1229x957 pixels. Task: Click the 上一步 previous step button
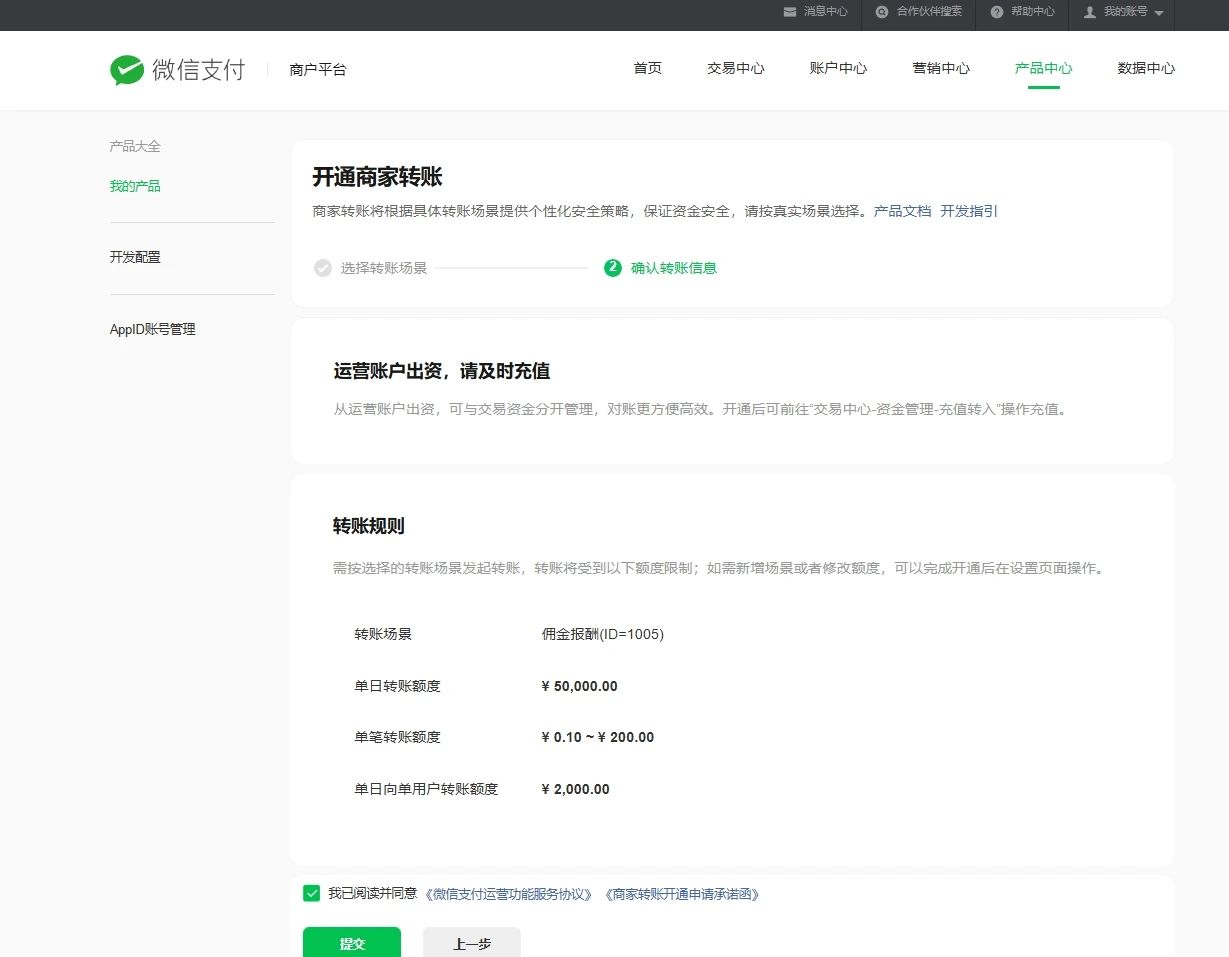(x=472, y=943)
